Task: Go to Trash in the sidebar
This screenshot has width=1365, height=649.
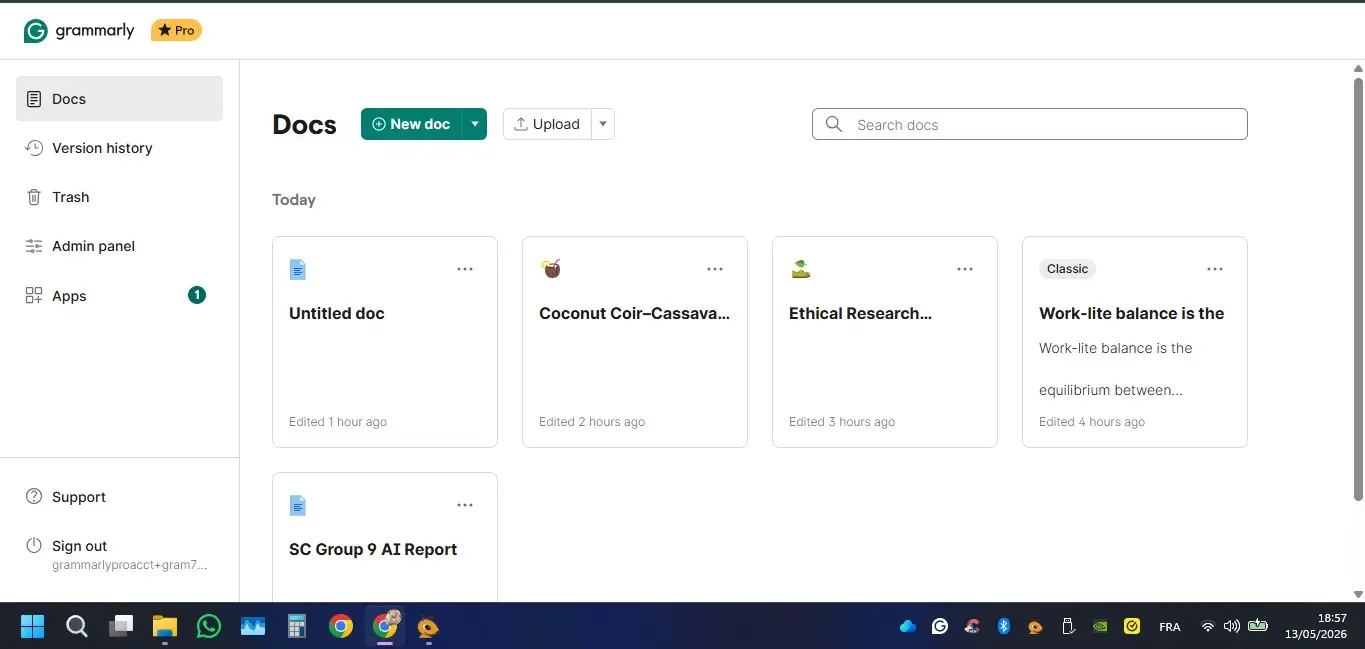Action: coord(119,197)
